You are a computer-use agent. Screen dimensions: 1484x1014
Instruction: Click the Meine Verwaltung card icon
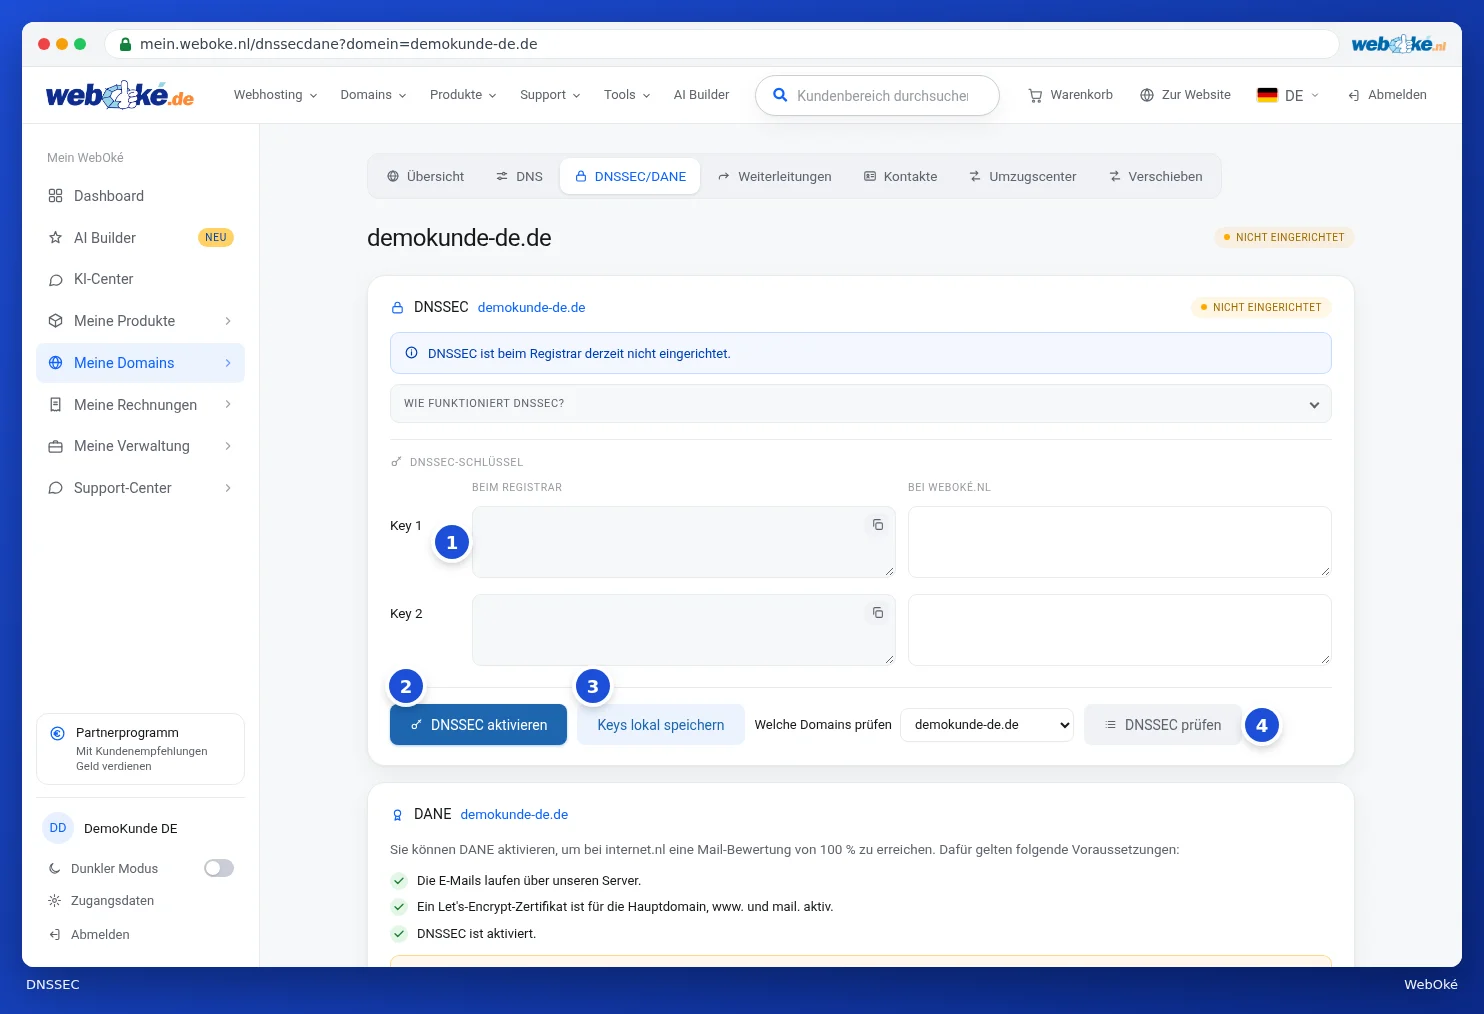56,447
